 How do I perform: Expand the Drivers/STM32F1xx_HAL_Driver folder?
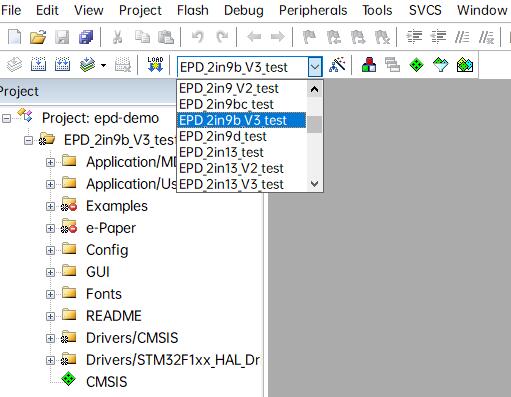[50, 360]
